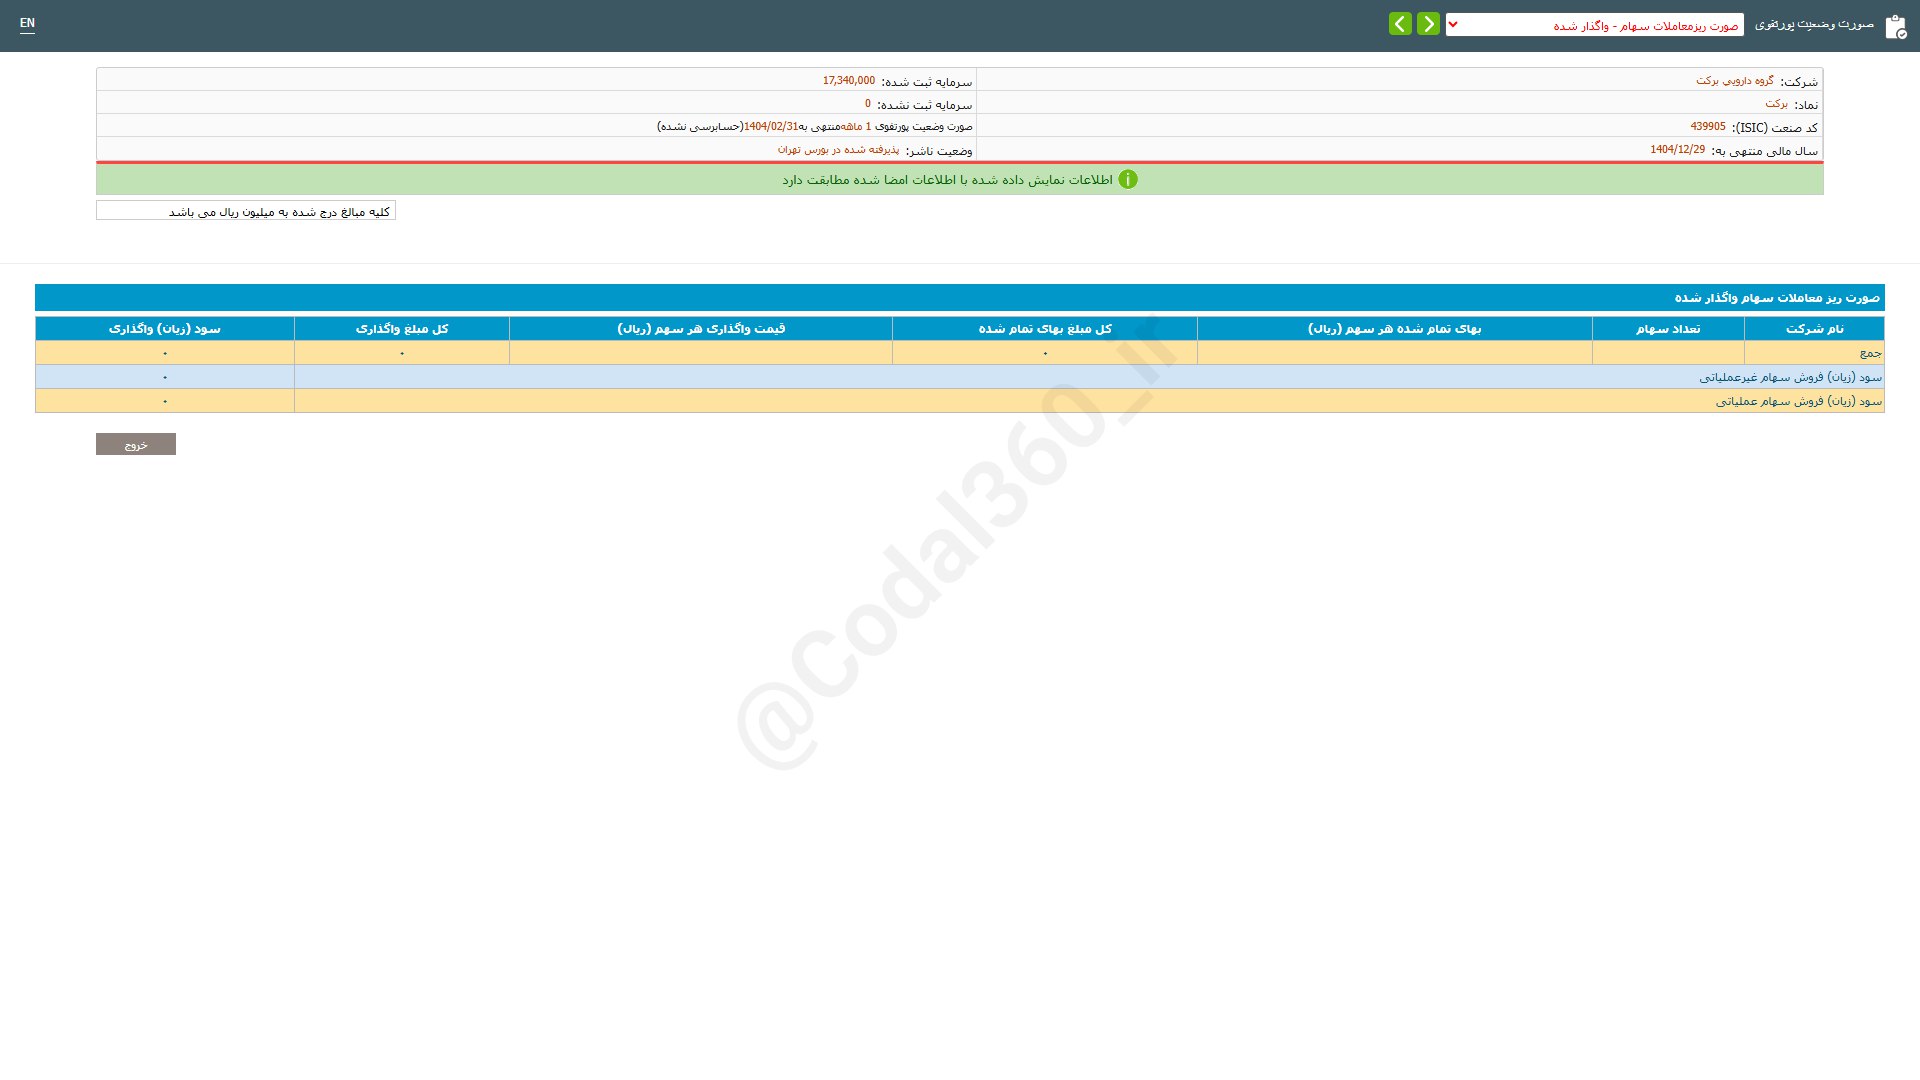The image size is (1920, 1080).
Task: Open the report sheet selection dropdown
Action: click(1594, 25)
